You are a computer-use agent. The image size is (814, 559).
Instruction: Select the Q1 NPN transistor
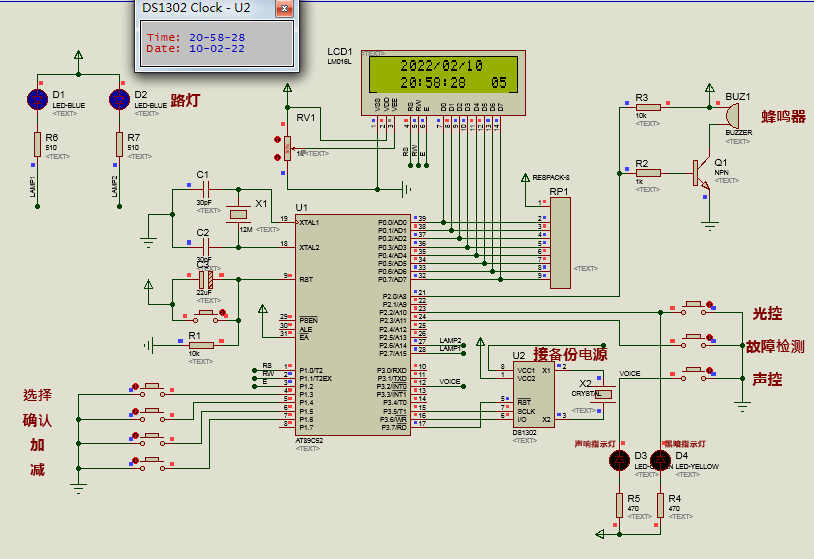coord(701,173)
